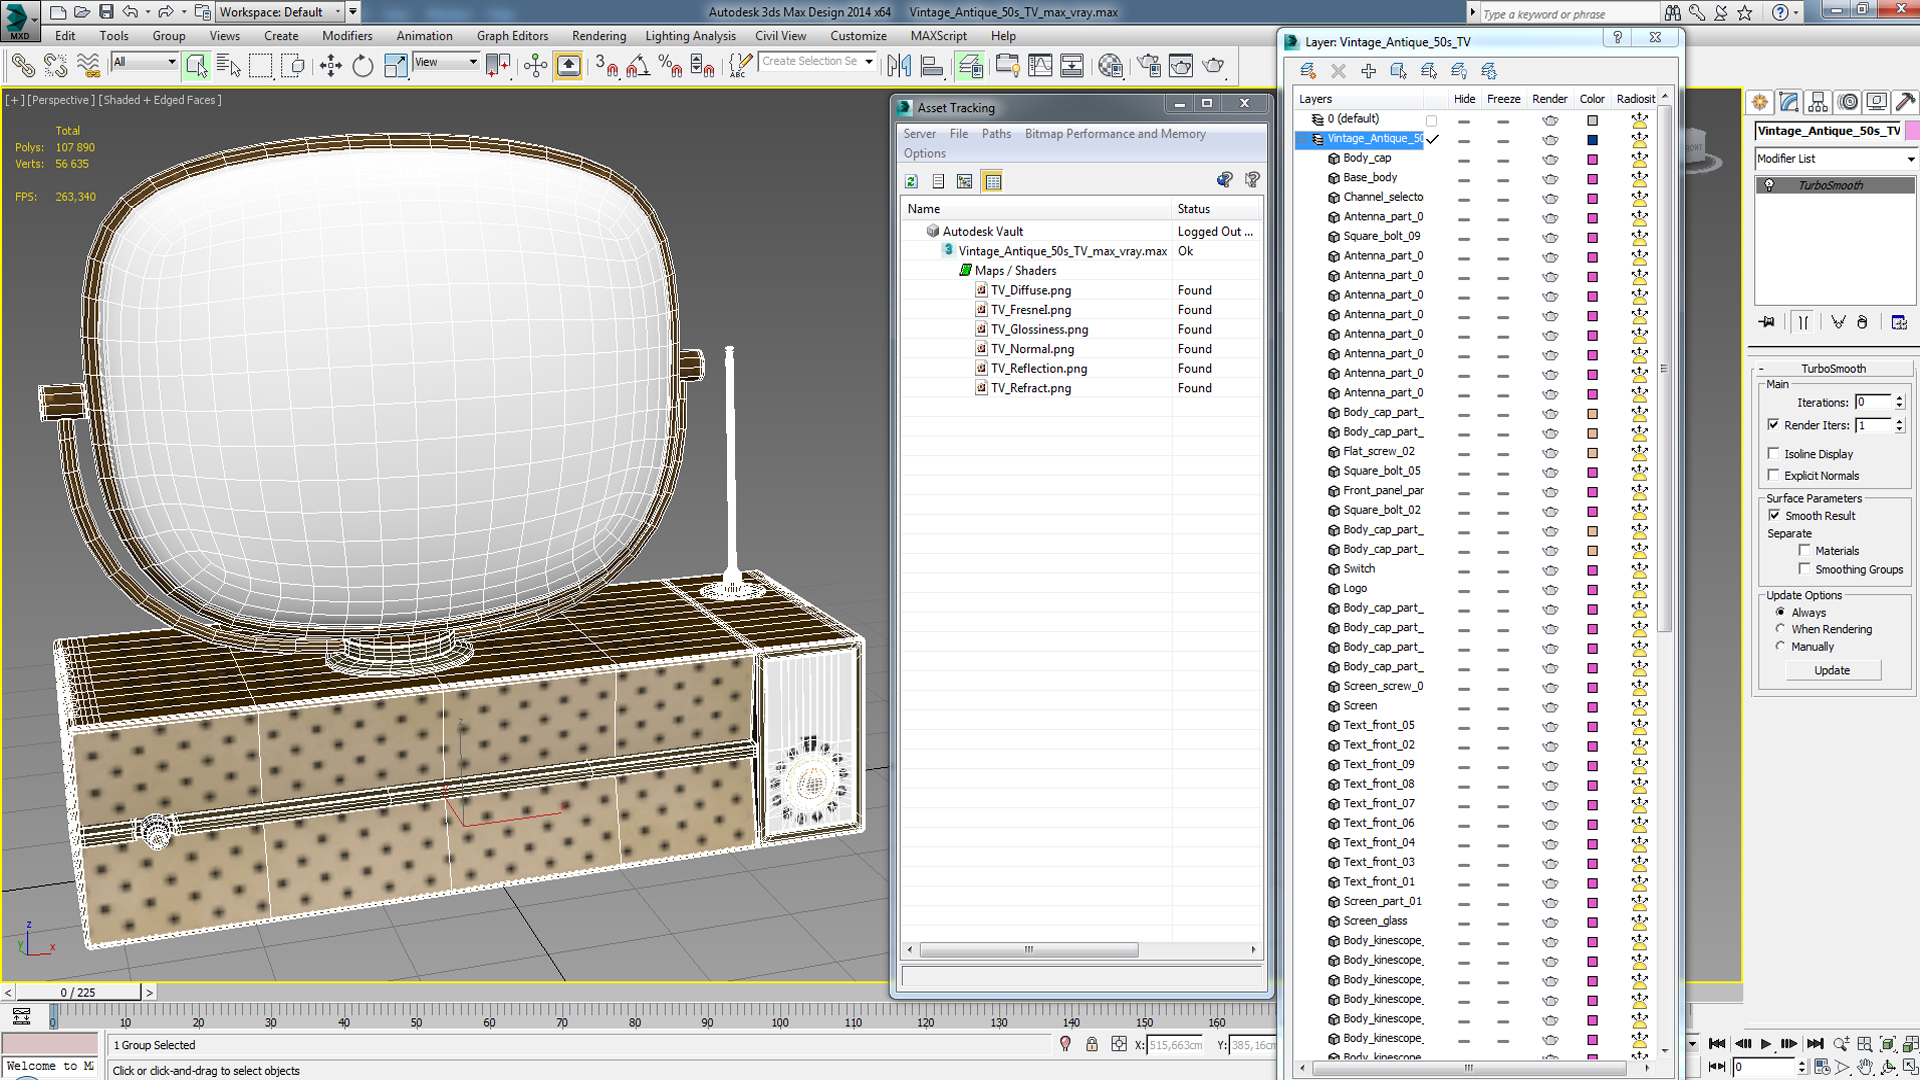Open the selection filter All dropdown

point(145,62)
